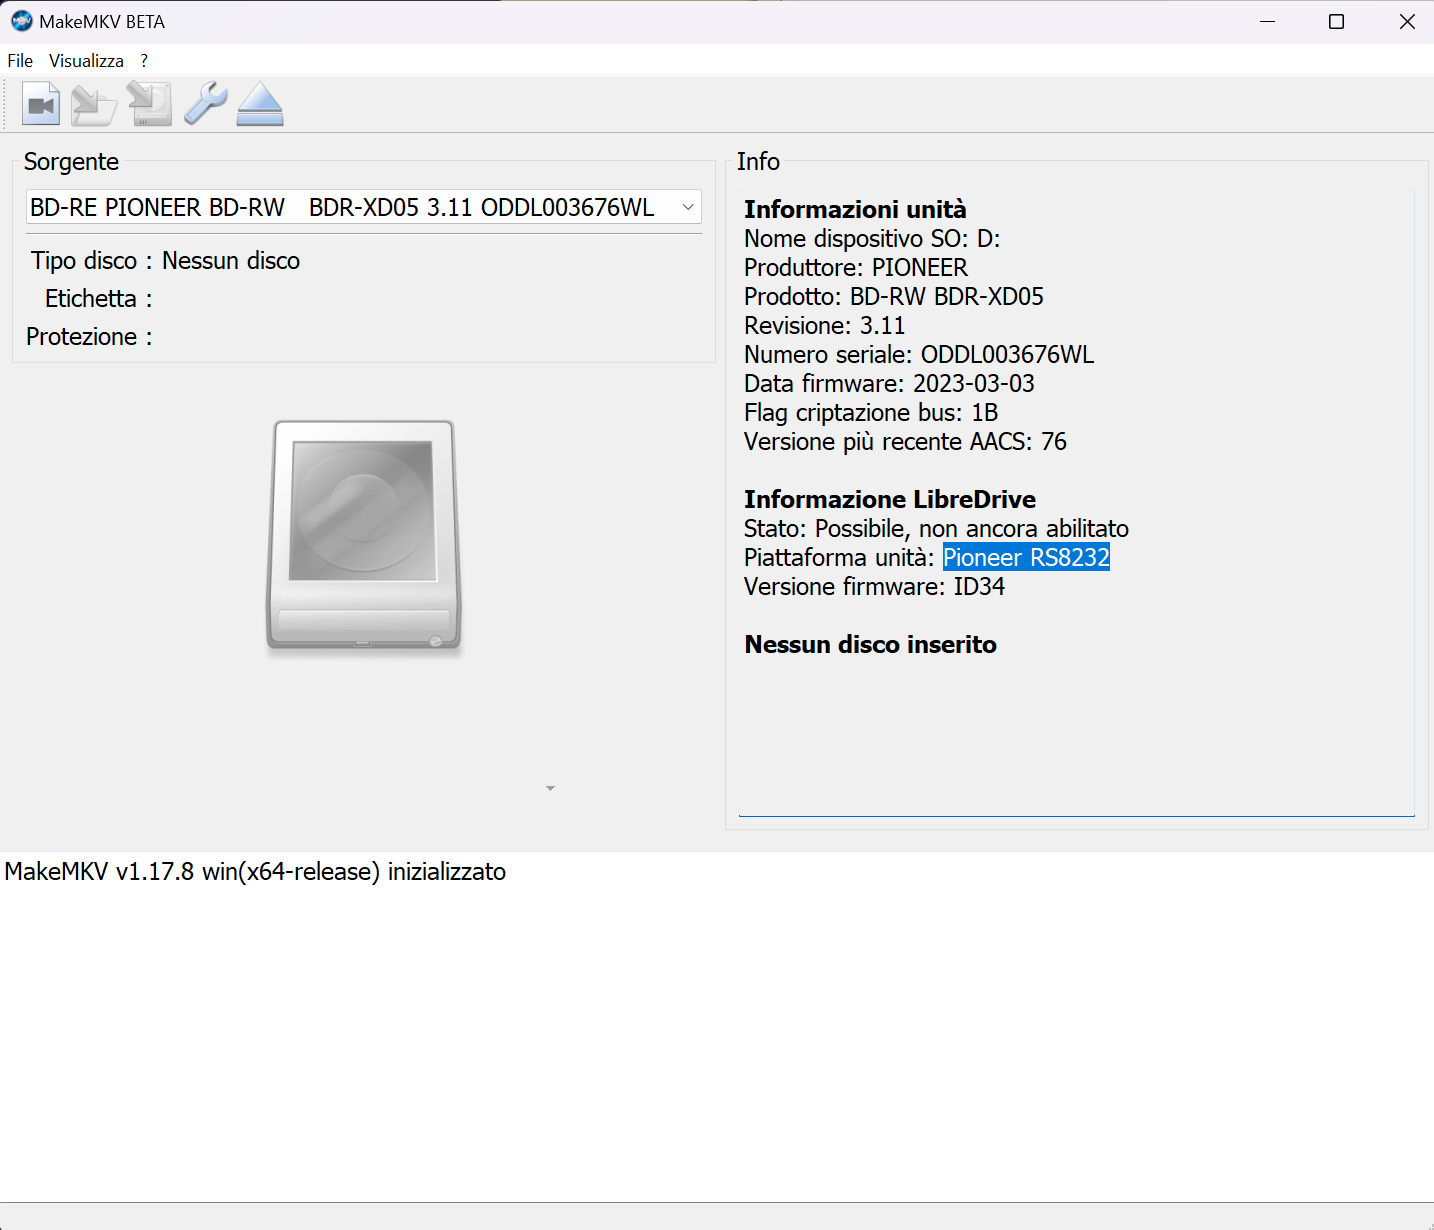The image size is (1434, 1230).
Task: Click the small arrow below drive image
Action: pos(550,789)
